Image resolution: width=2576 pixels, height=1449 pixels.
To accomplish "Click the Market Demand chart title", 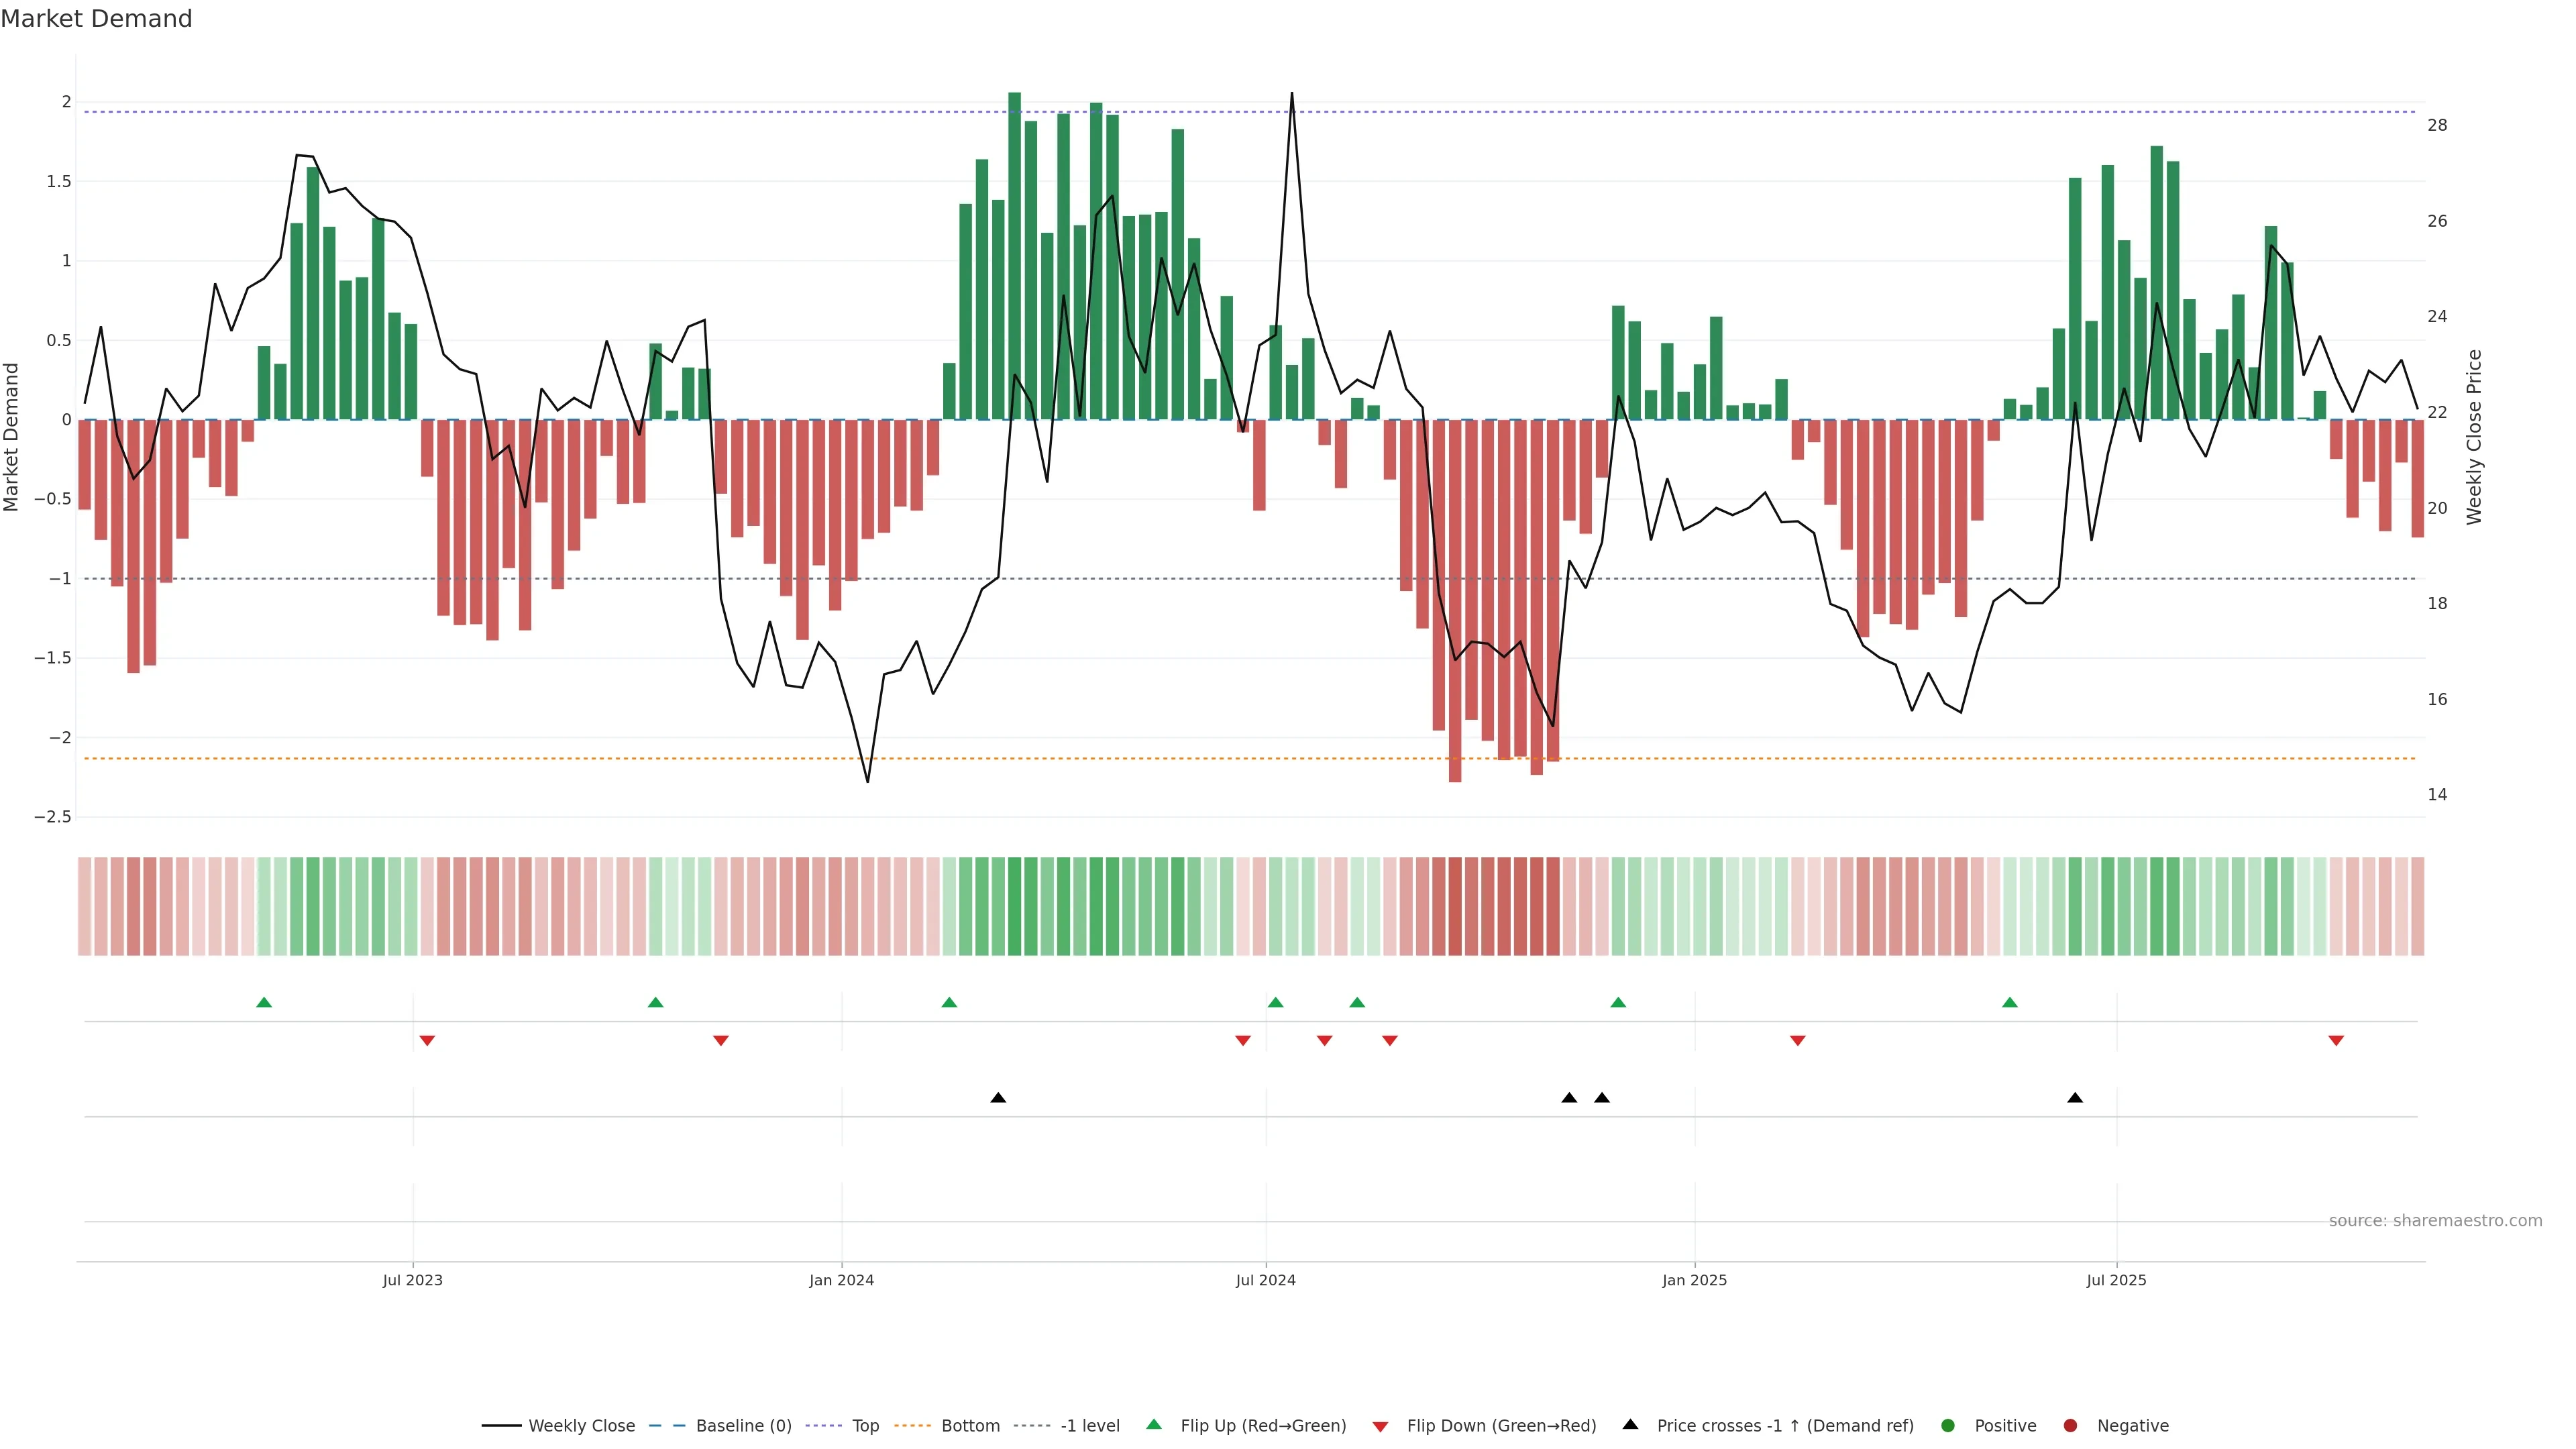I will coord(96,19).
